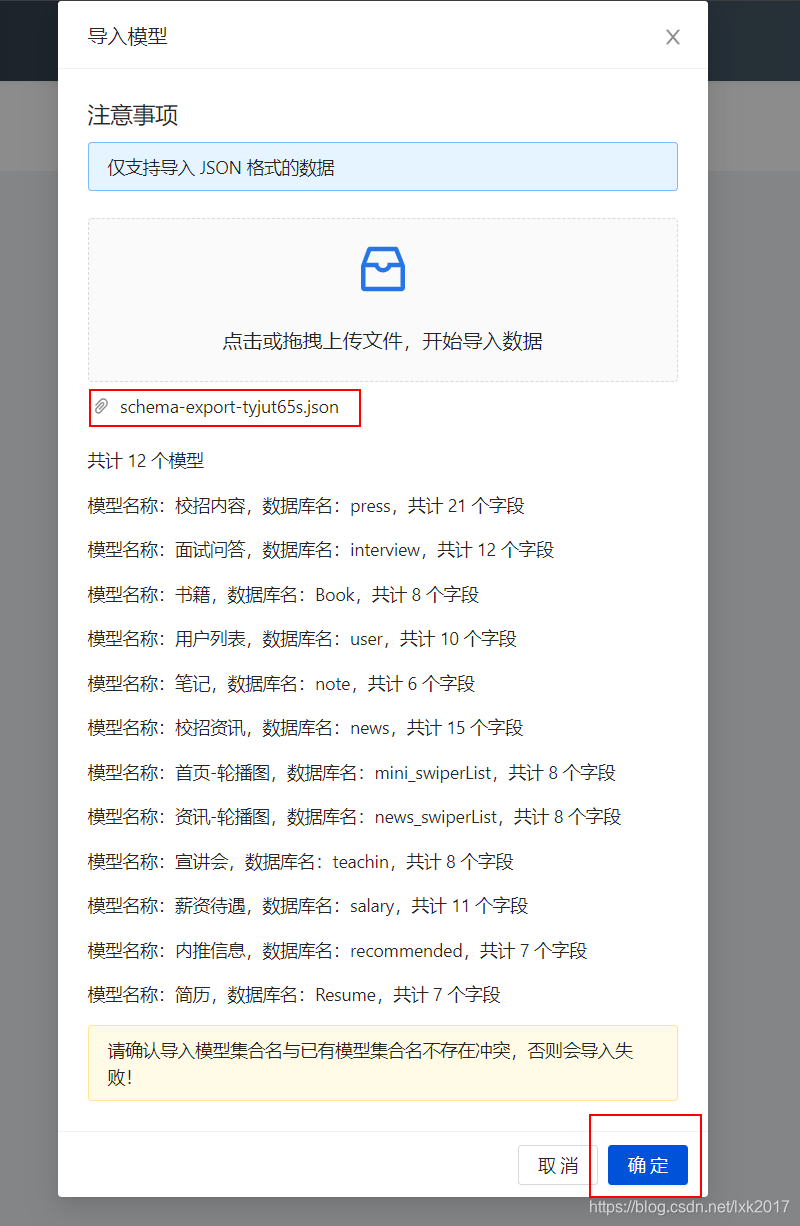The width and height of the screenshot is (800, 1226).
Task: Select the 用户列表 user model row
Action: point(302,639)
